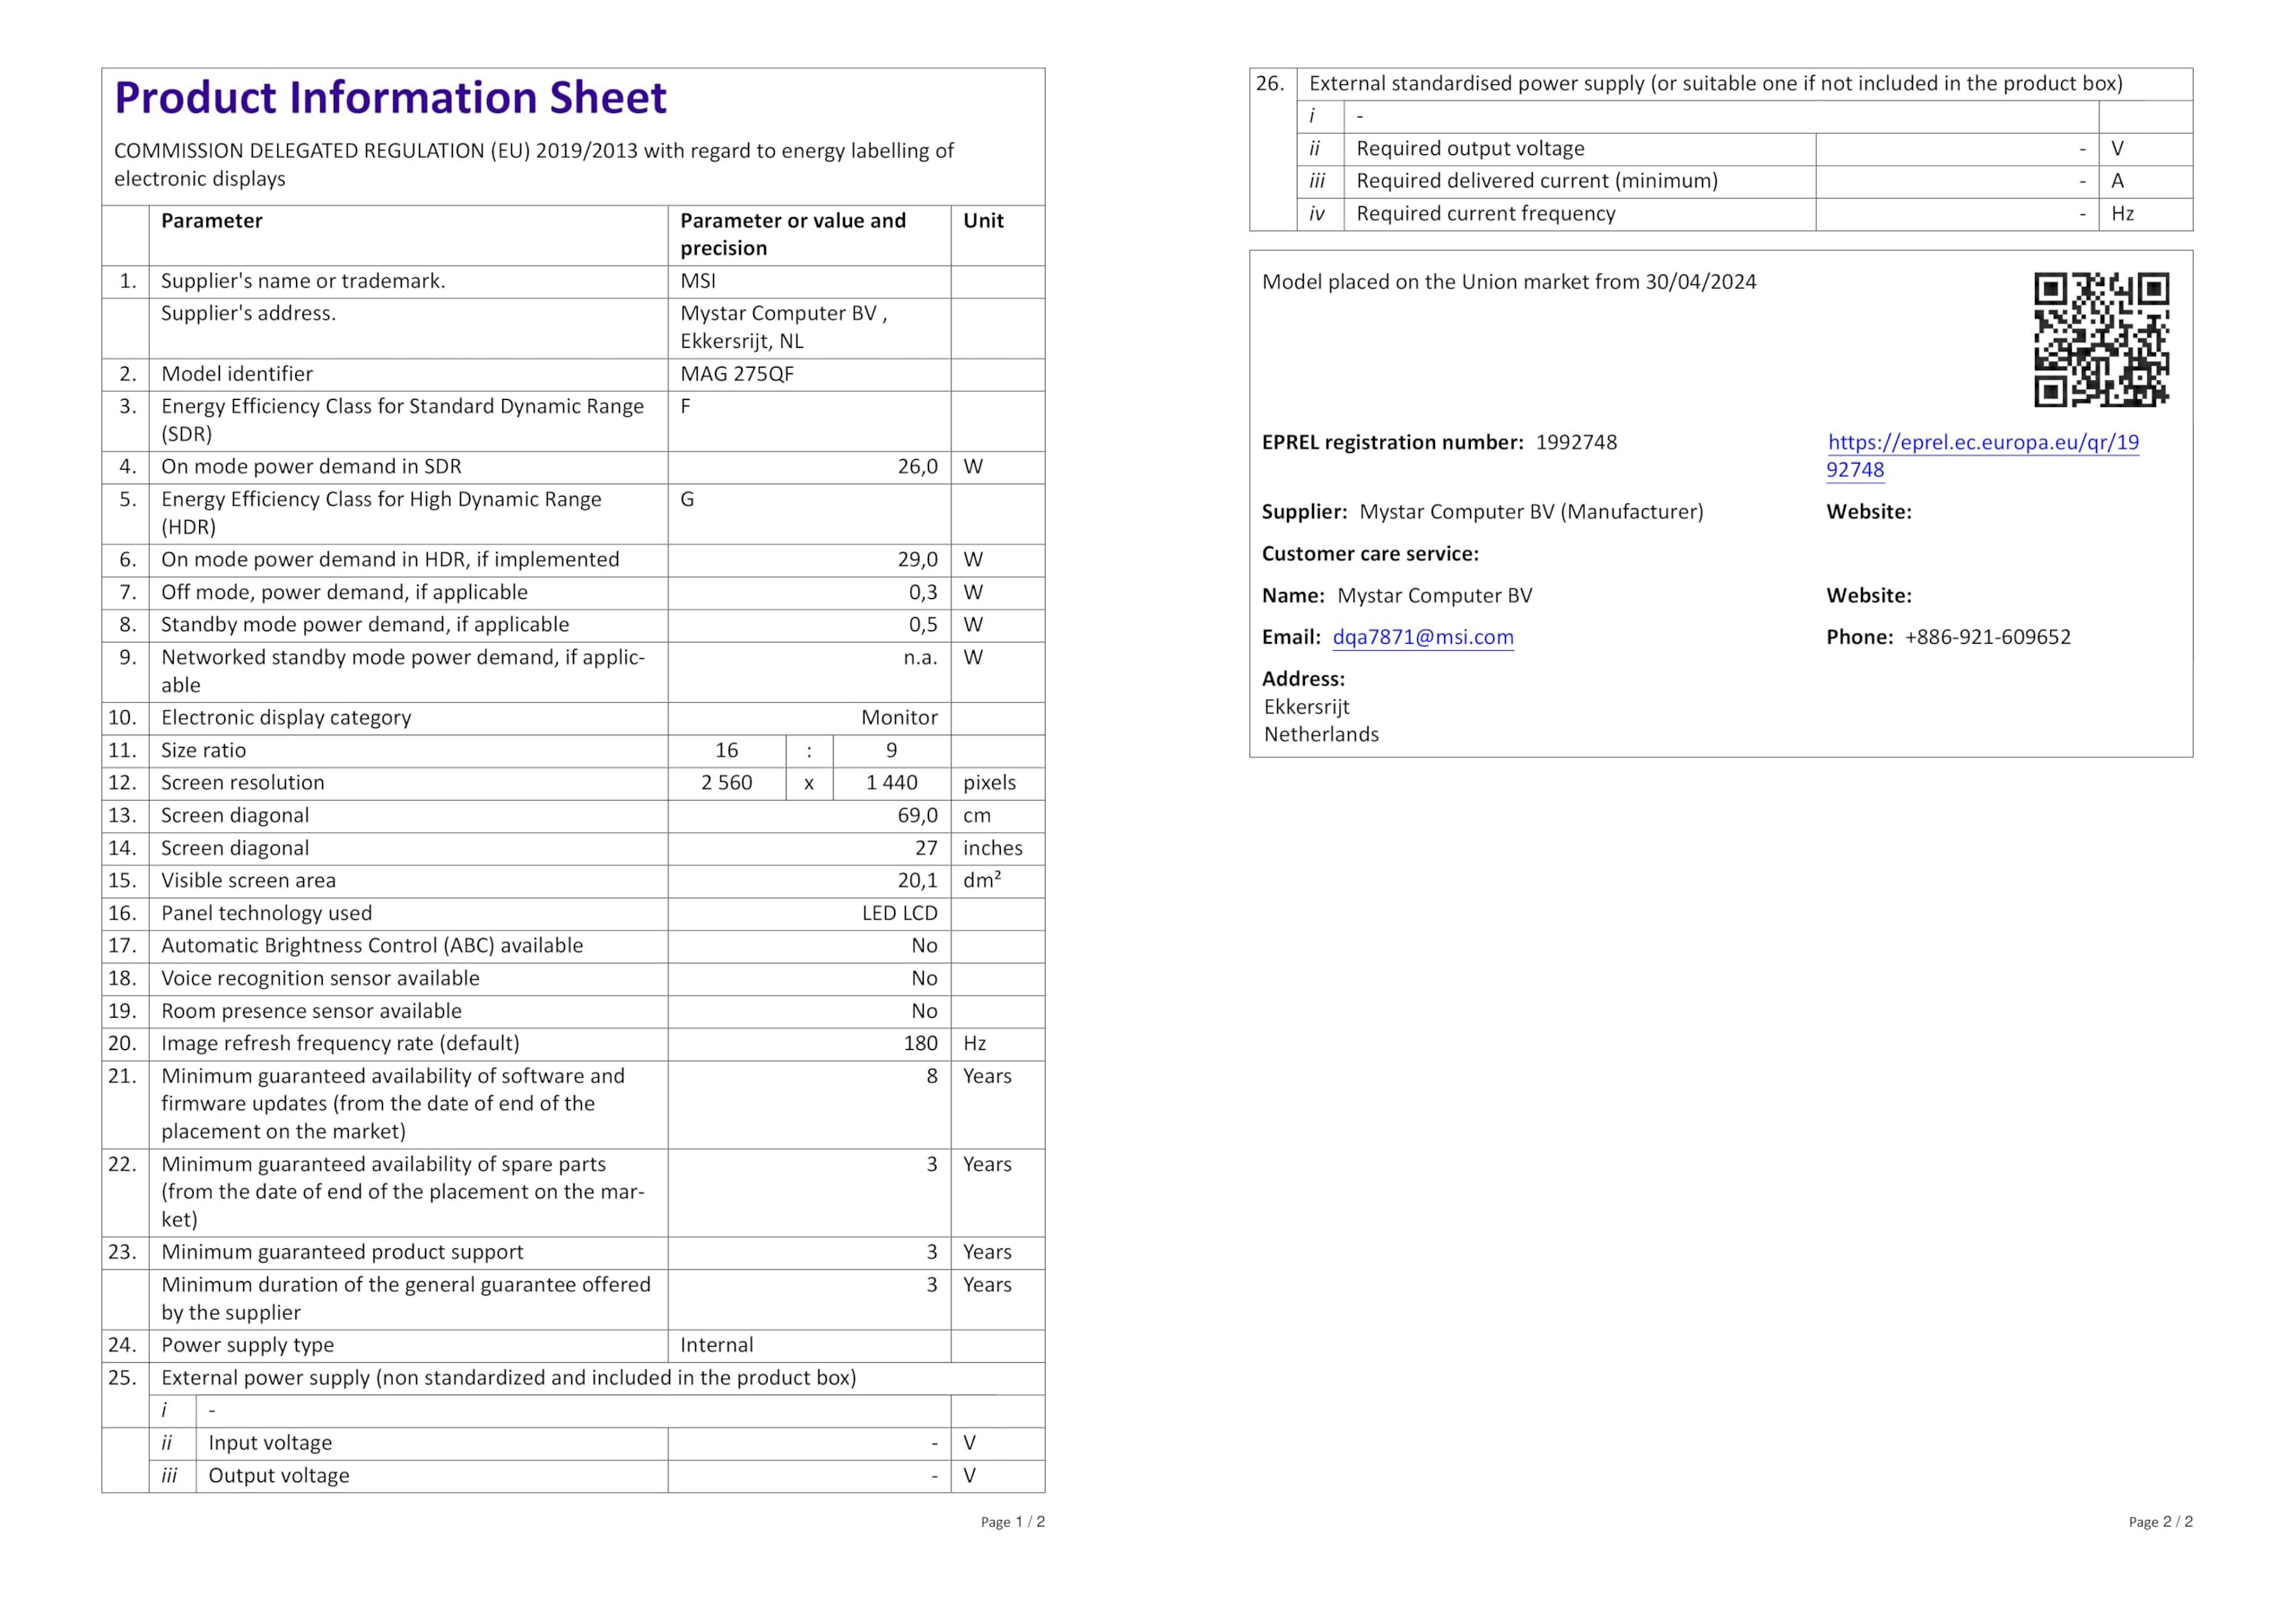Click the Page 2 / 2 footer label
The width and height of the screenshot is (2296, 1623).
[2160, 1523]
